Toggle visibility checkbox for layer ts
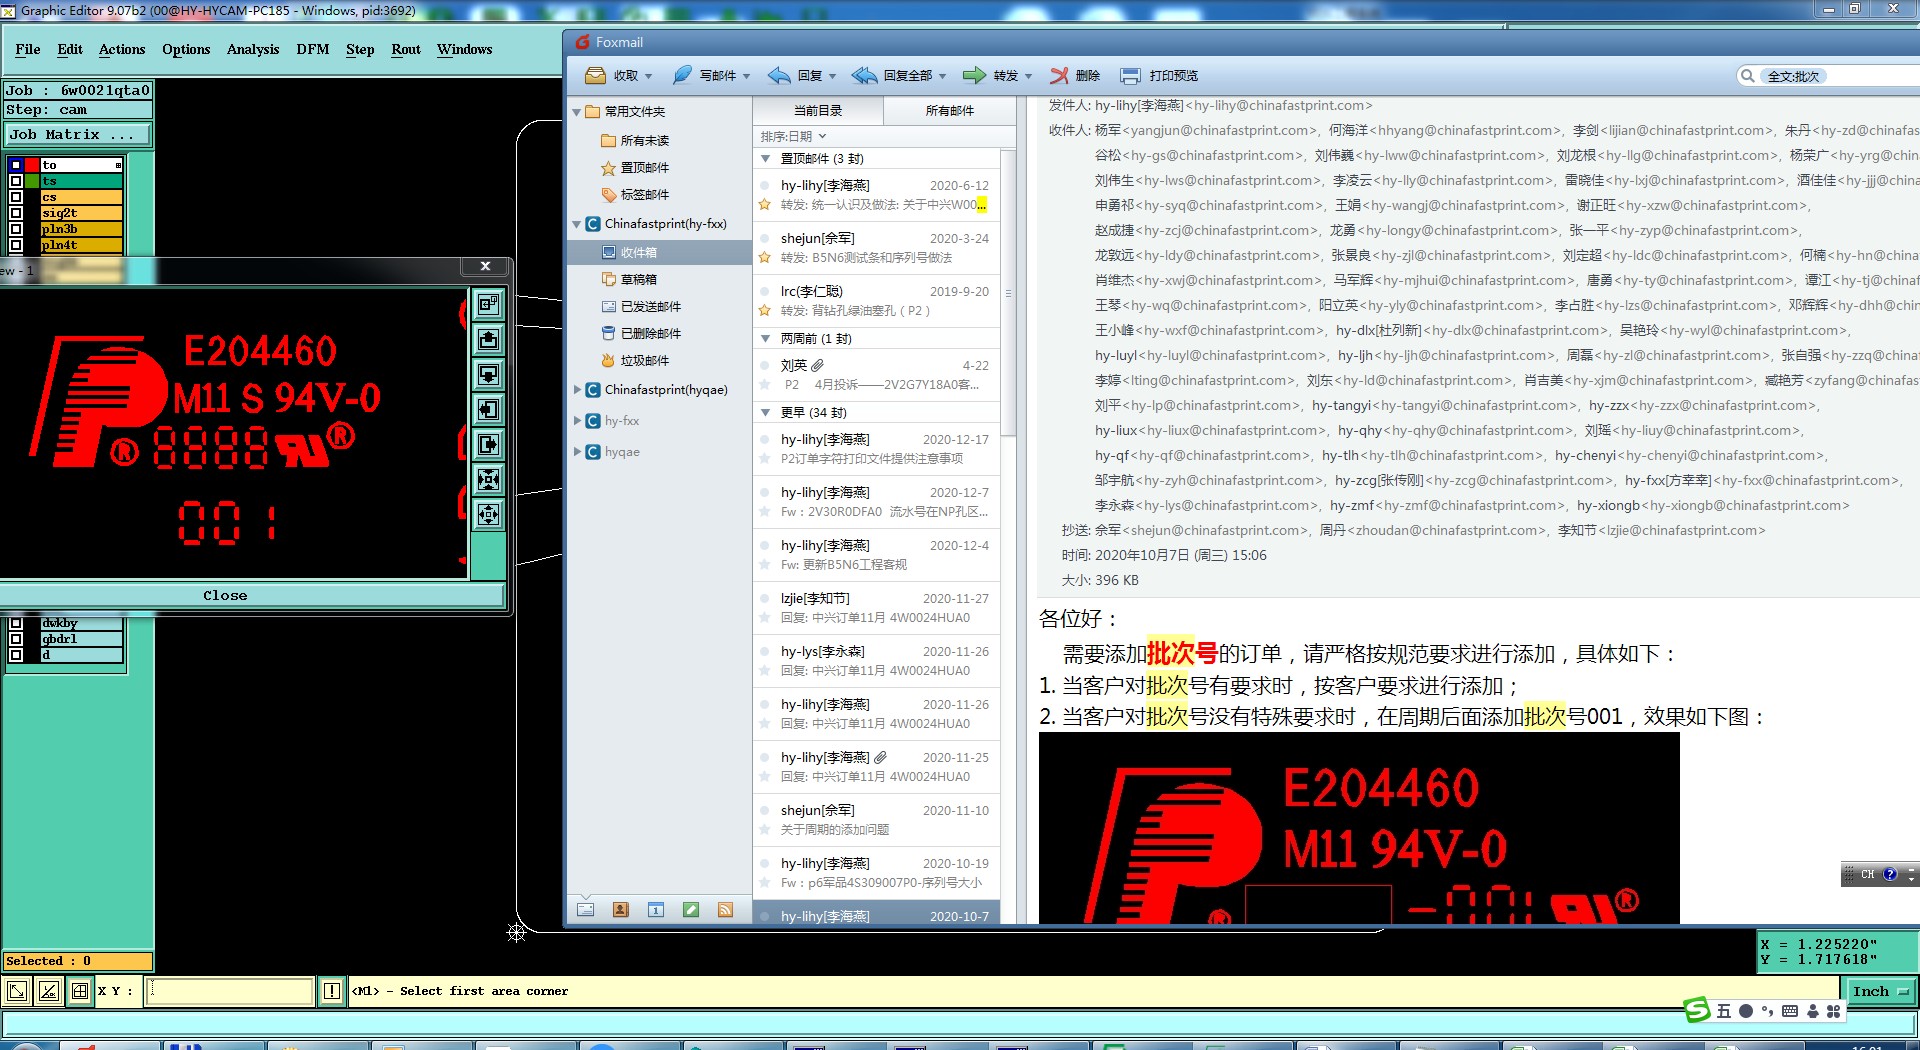The width and height of the screenshot is (1920, 1050). [x=16, y=181]
